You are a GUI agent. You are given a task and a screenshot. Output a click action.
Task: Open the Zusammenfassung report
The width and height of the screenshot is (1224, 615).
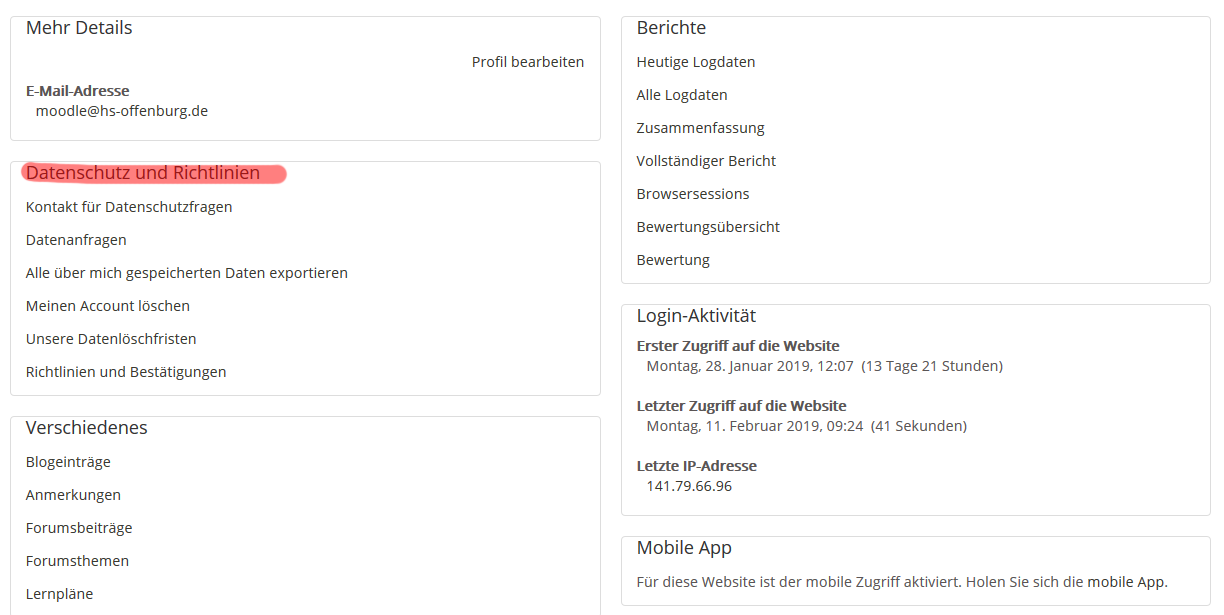[701, 128]
